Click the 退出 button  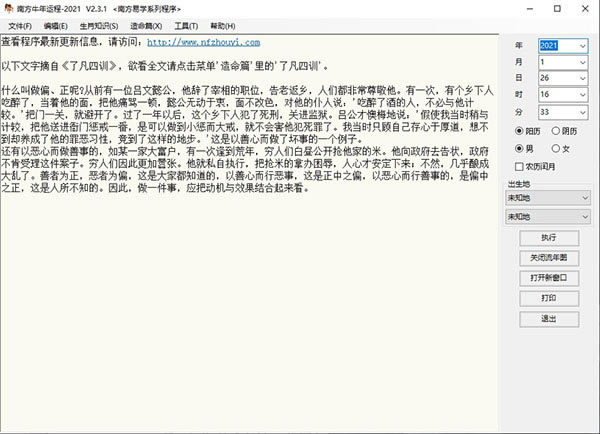[549, 319]
